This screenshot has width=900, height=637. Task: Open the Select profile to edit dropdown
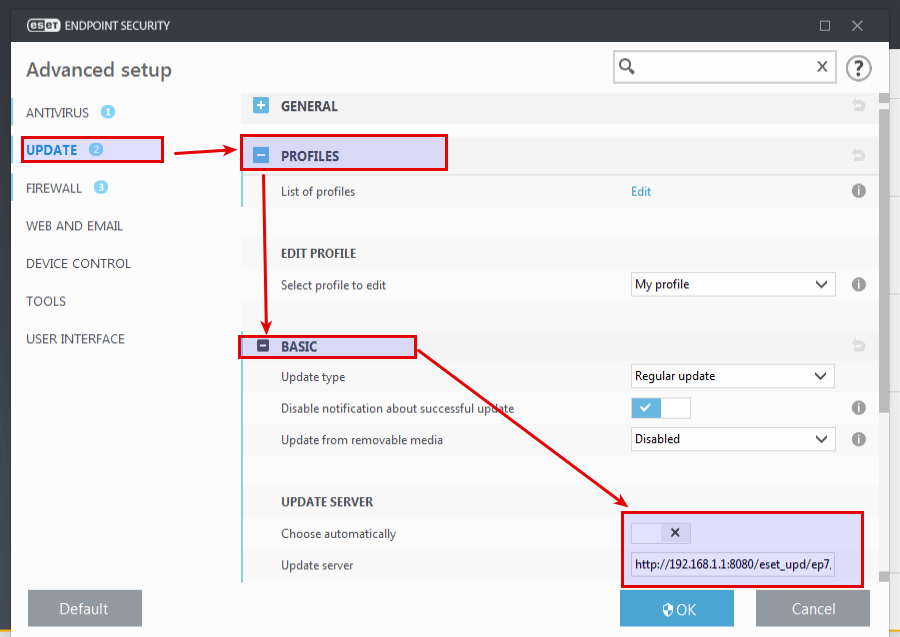click(733, 284)
